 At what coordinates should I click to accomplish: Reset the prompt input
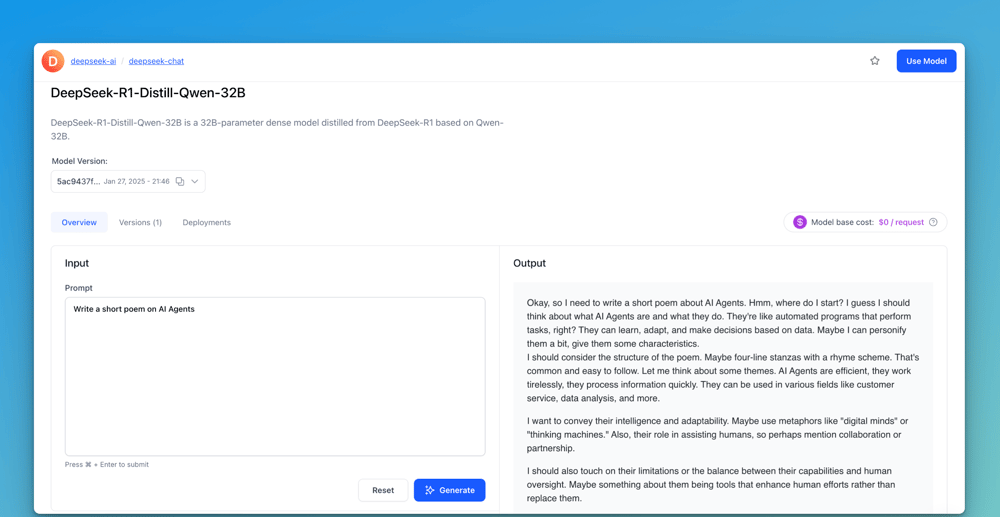[383, 490]
